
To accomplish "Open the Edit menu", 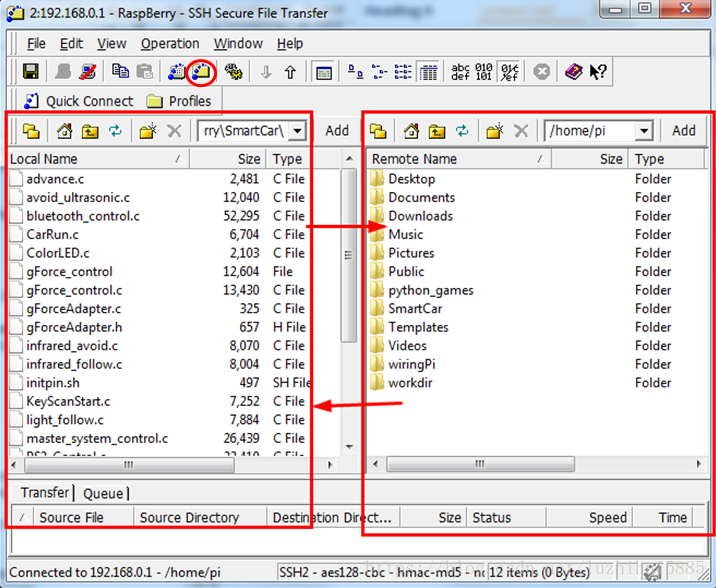I will coord(71,44).
